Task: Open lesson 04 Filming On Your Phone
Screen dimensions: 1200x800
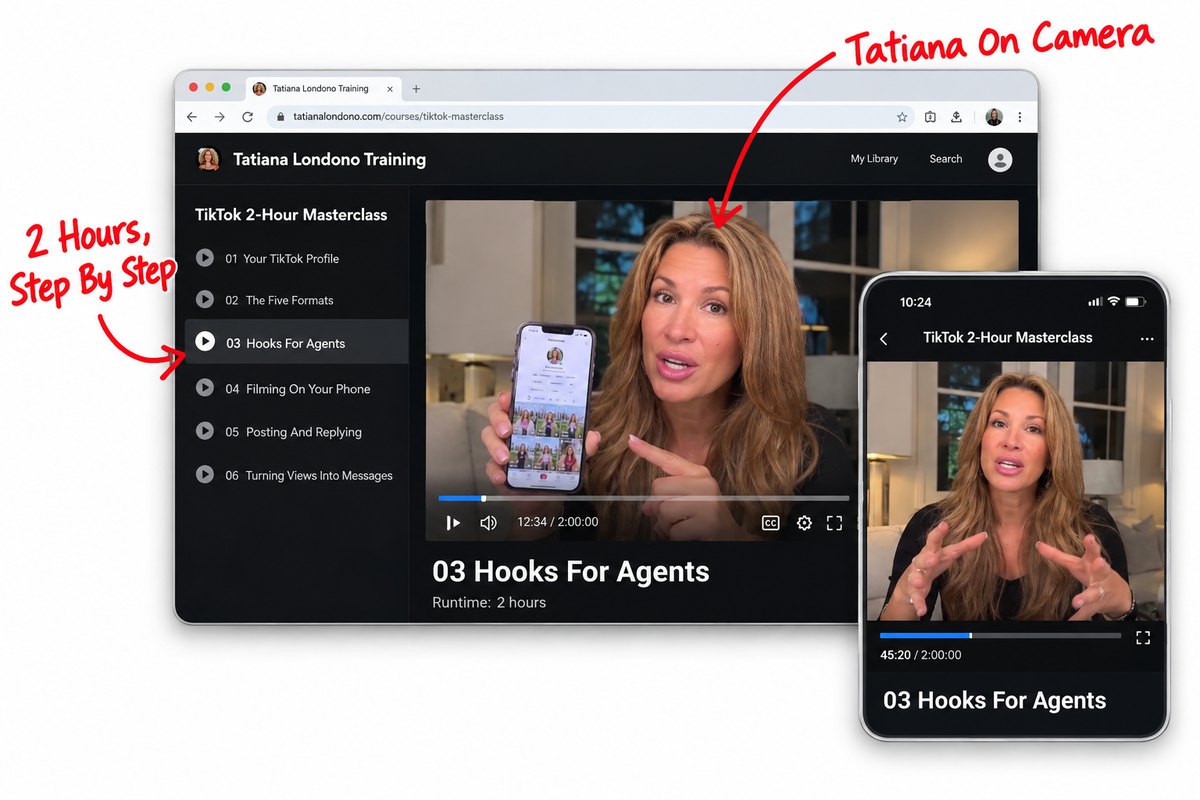Action: pos(297,388)
